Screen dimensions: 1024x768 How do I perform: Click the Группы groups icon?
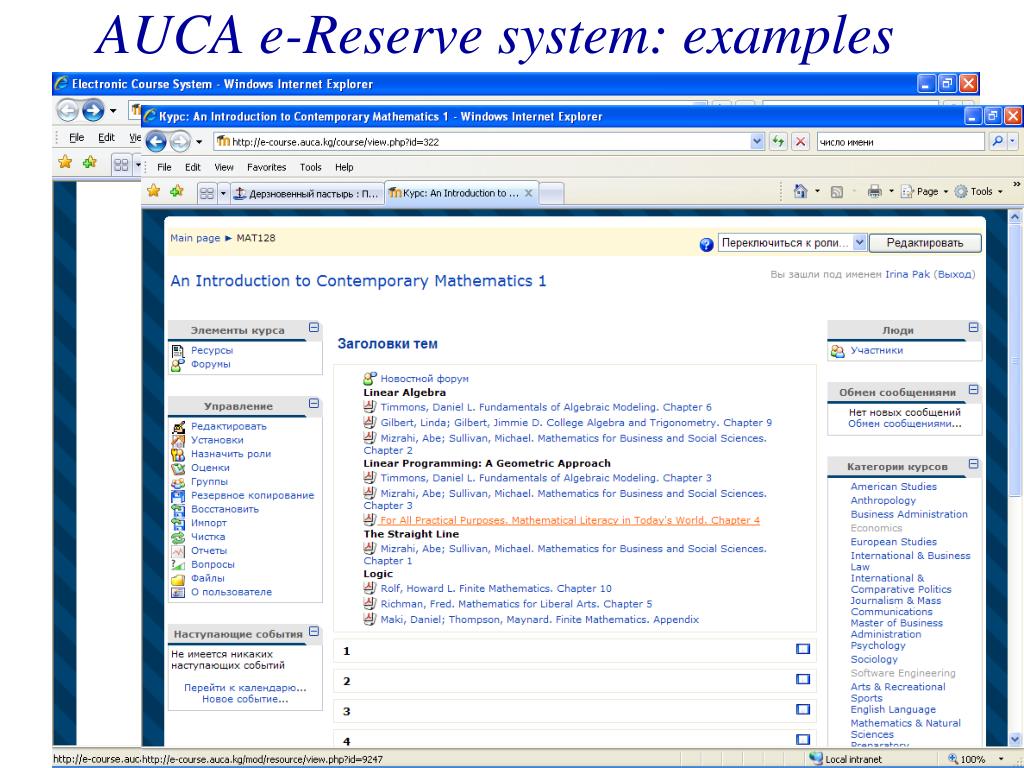178,482
